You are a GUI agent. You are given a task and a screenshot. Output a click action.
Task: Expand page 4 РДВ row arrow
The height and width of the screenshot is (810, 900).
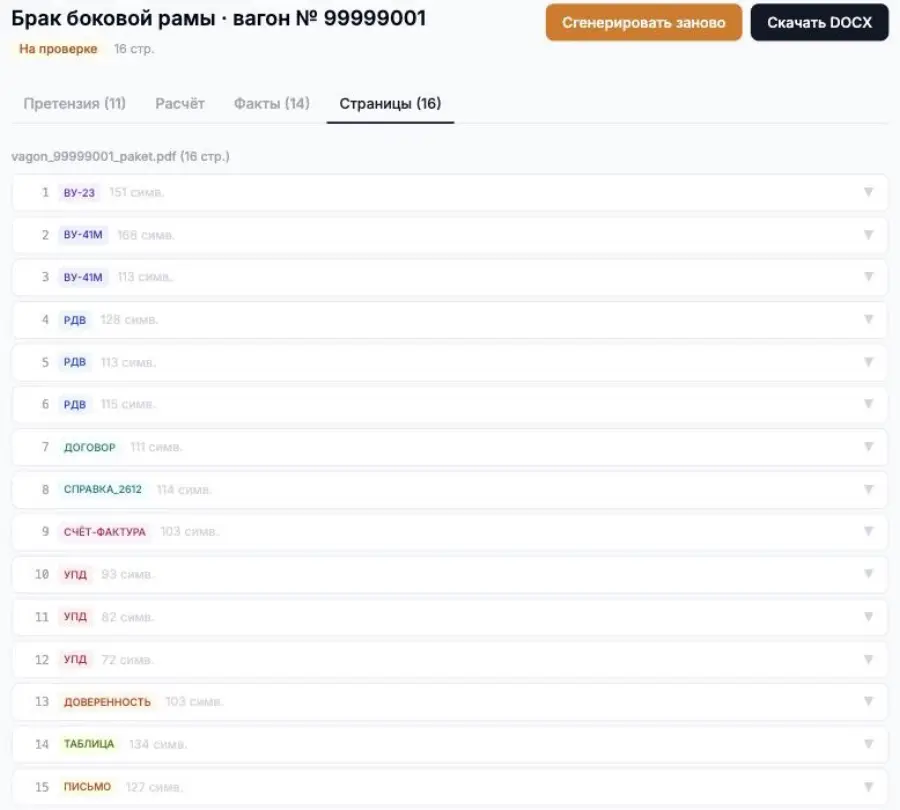(868, 319)
